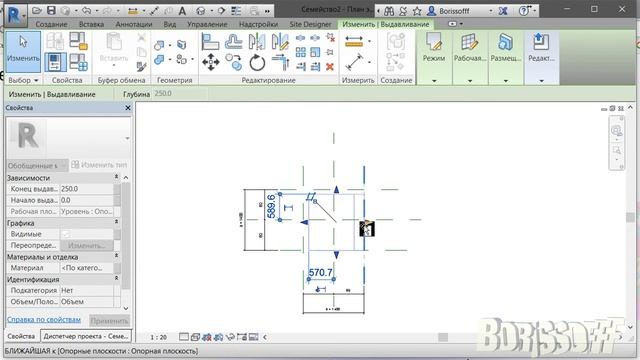This screenshot has height=360, width=640.
Task: Select the Rotate tool icon
Action: [257, 62]
